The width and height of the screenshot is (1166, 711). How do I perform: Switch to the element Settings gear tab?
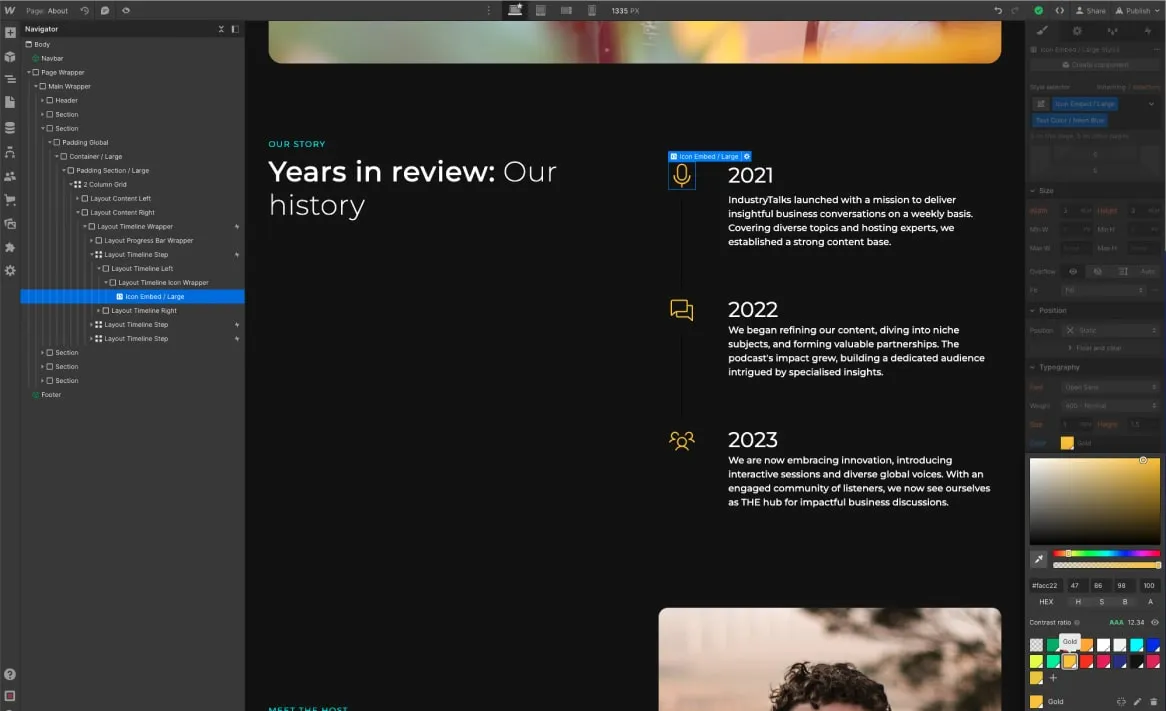coord(1077,30)
